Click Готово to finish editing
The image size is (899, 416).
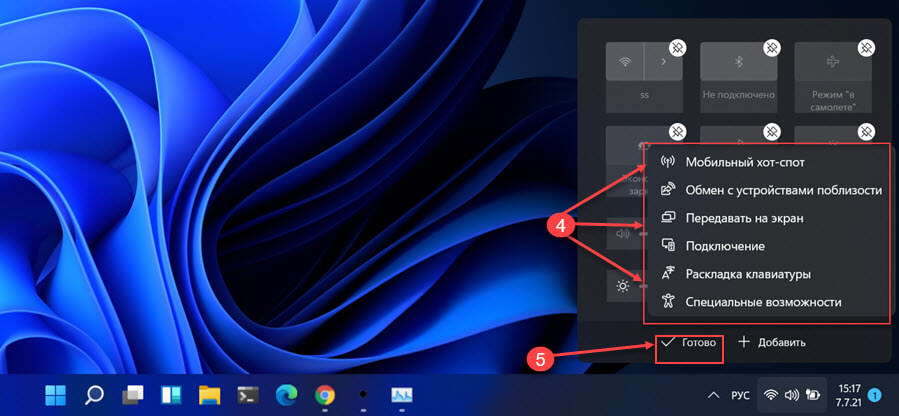click(x=689, y=343)
